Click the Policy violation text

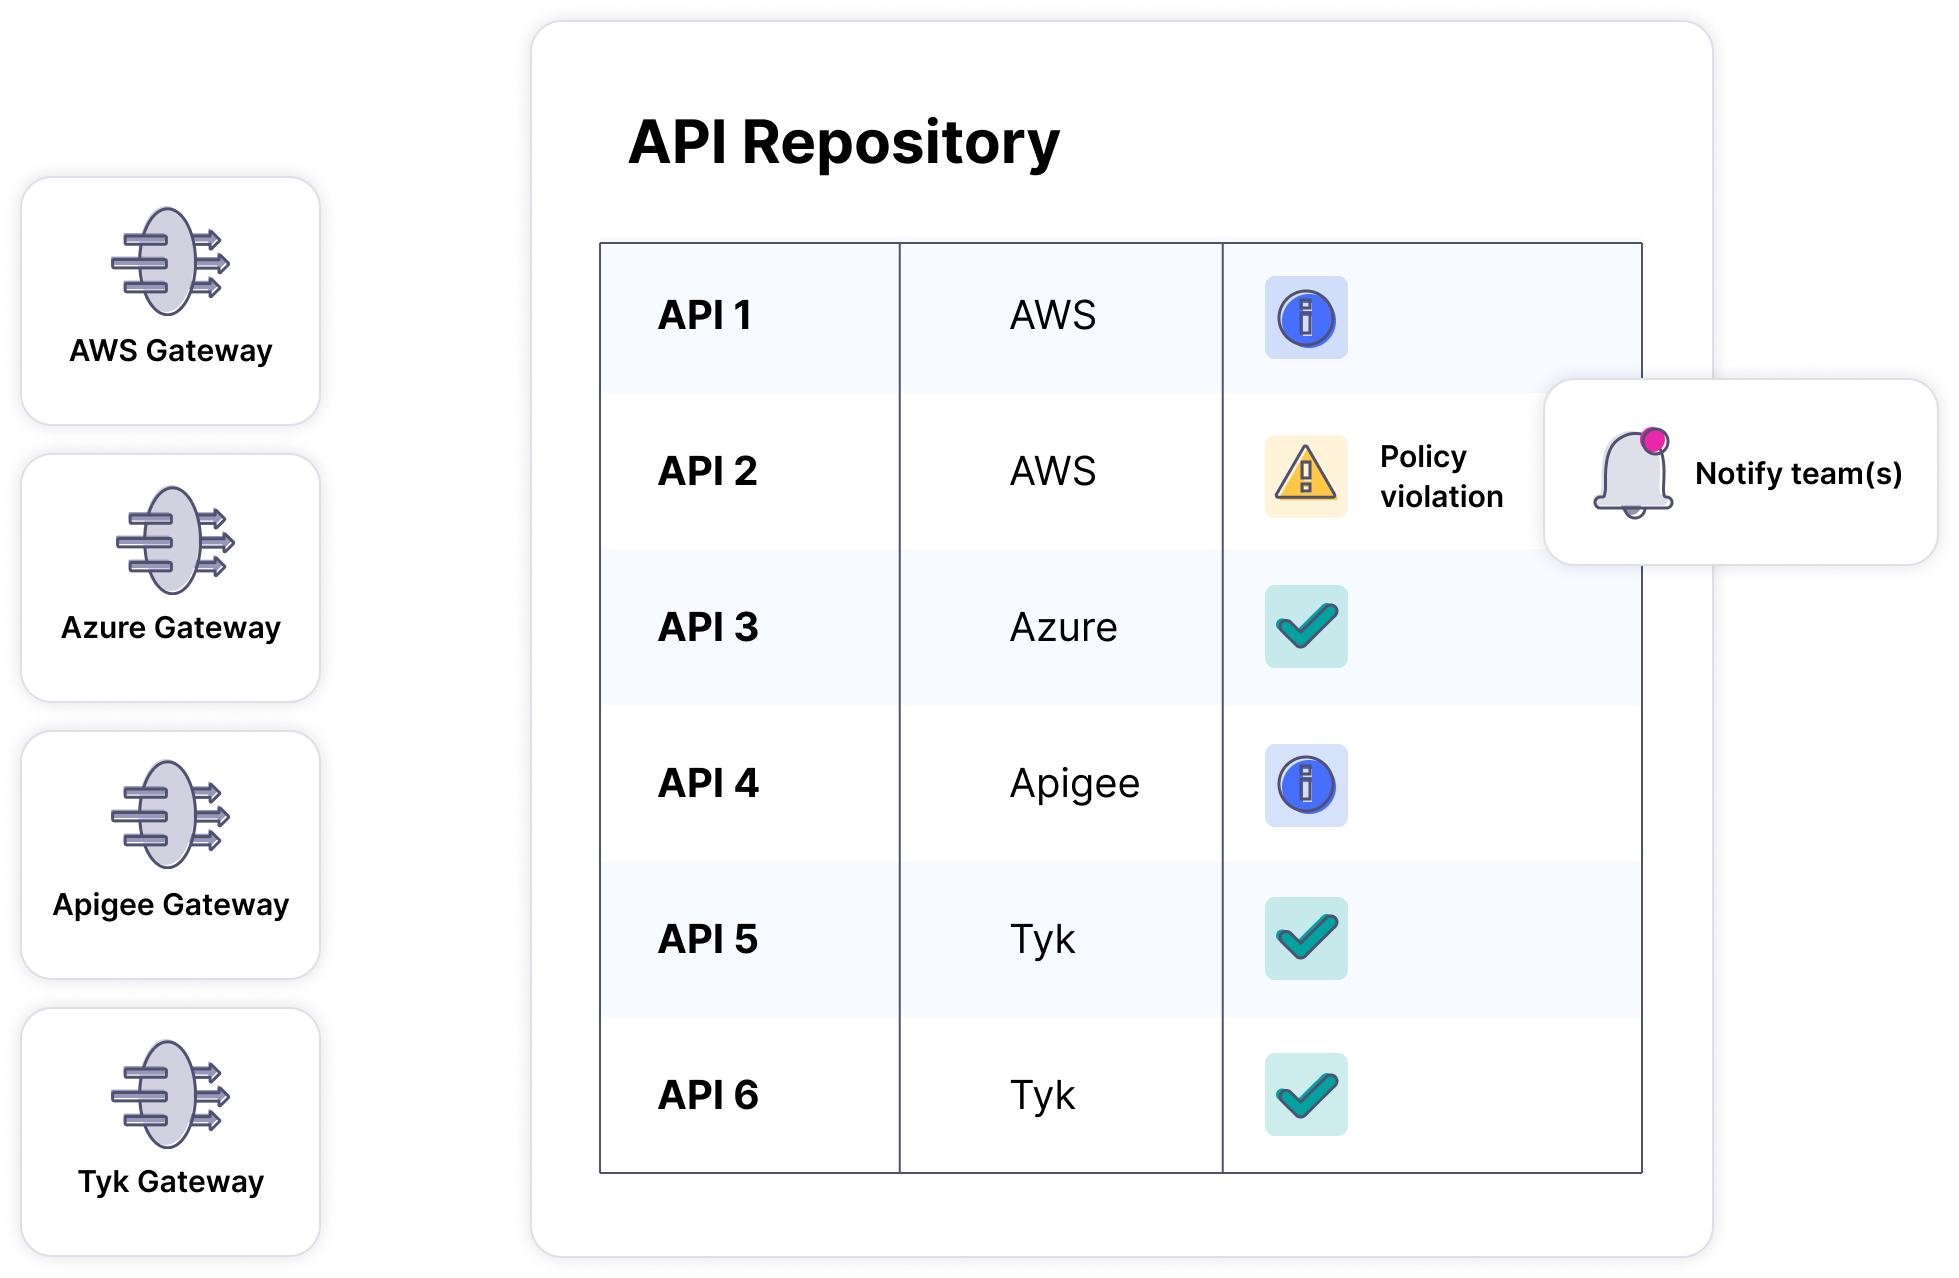point(1441,477)
